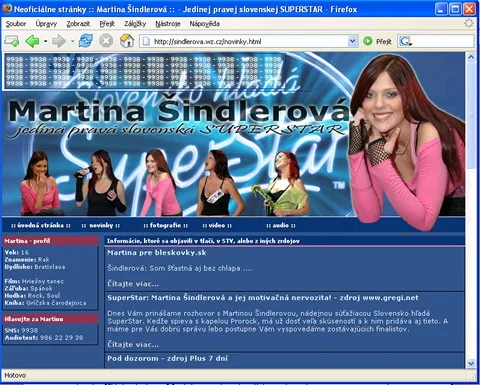Viewport: 480px width, 385px height.
Task: Reload the page with refresh icon
Action: pyautogui.click(x=86, y=41)
